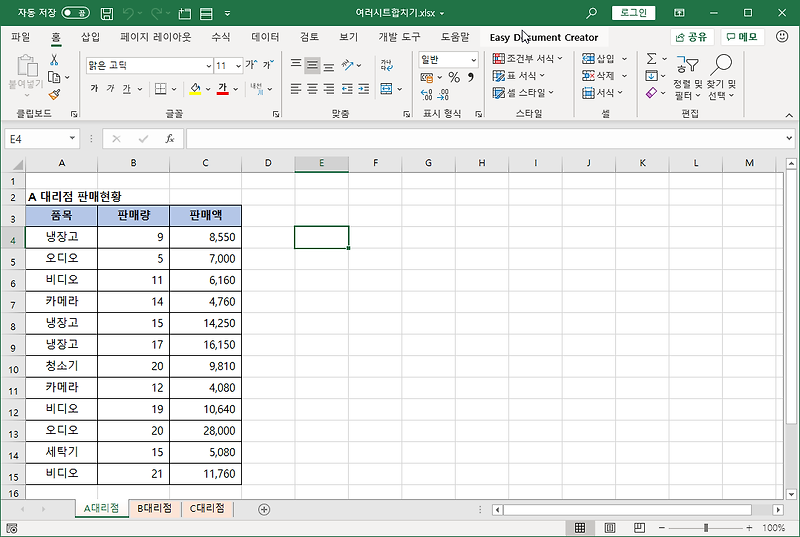Open Name Box dropdown arrow
This screenshot has height=537, width=800.
coord(72,138)
